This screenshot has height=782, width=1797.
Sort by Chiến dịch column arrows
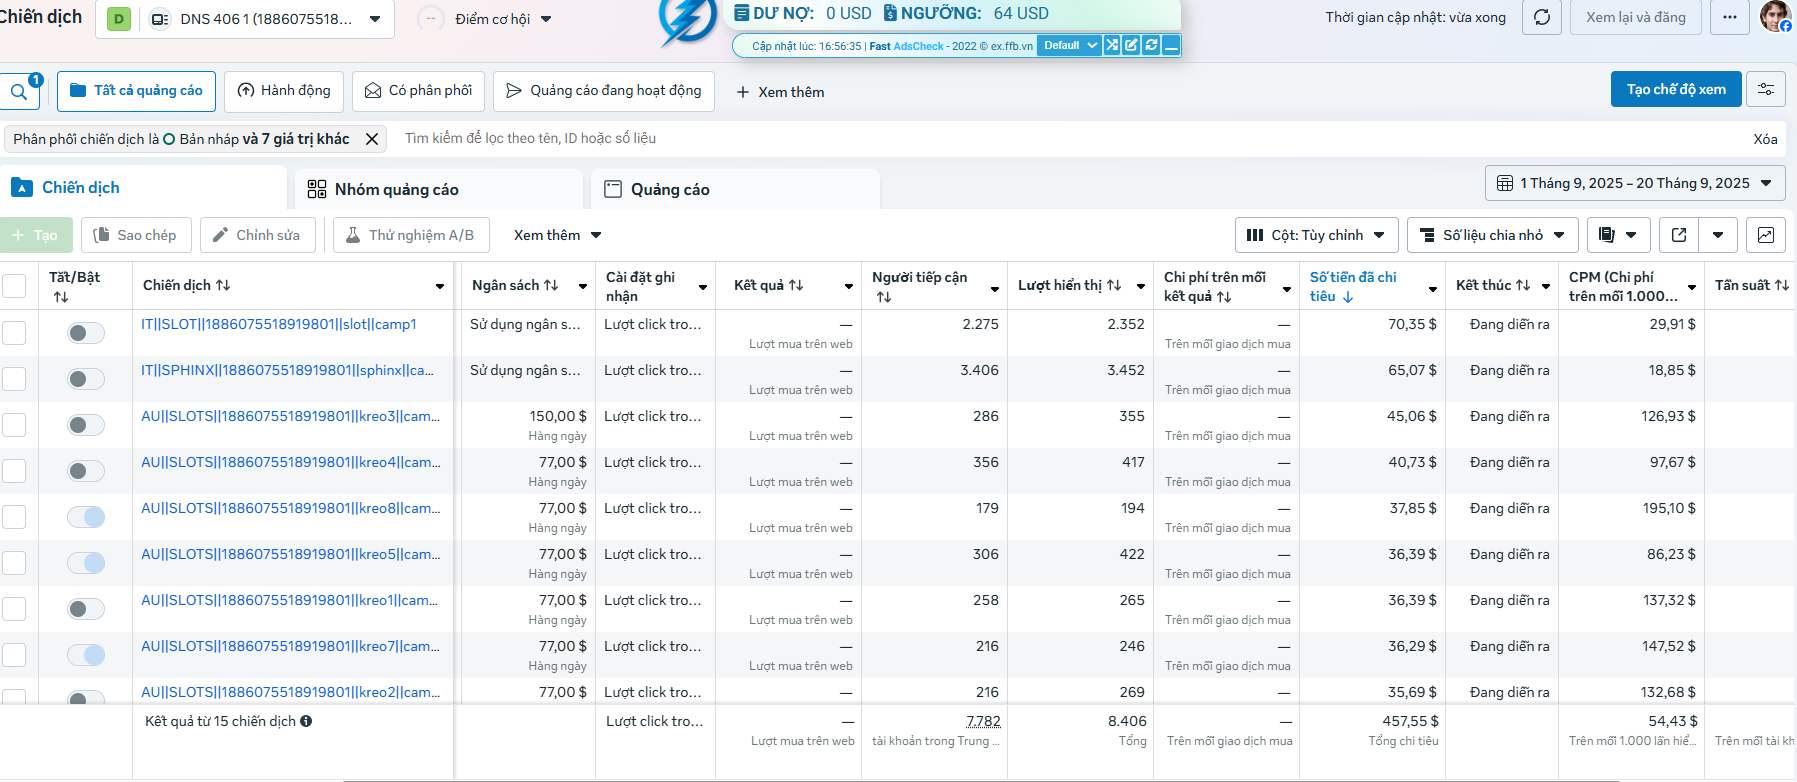click(223, 285)
